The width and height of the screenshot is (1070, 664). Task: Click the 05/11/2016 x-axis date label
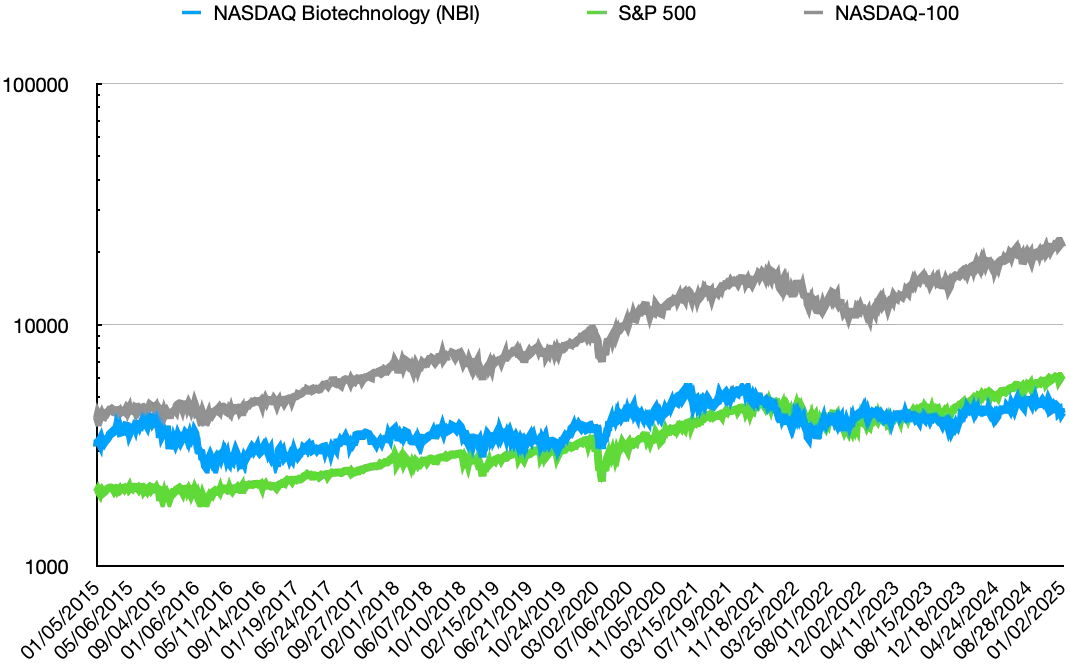click(195, 620)
